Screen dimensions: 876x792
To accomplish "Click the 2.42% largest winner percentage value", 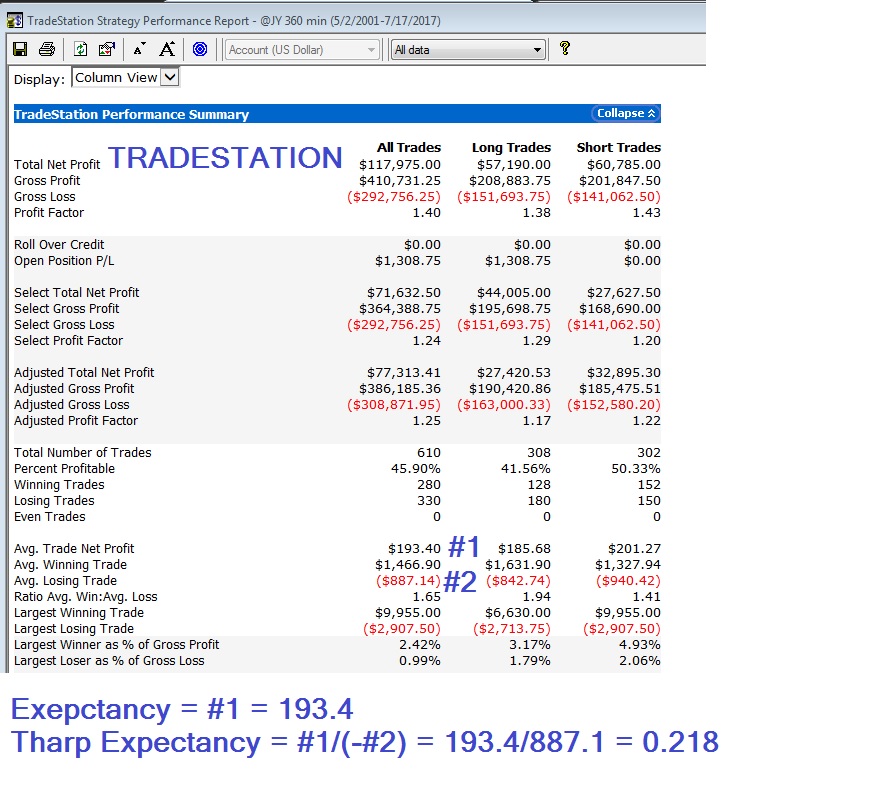I will 420,645.
